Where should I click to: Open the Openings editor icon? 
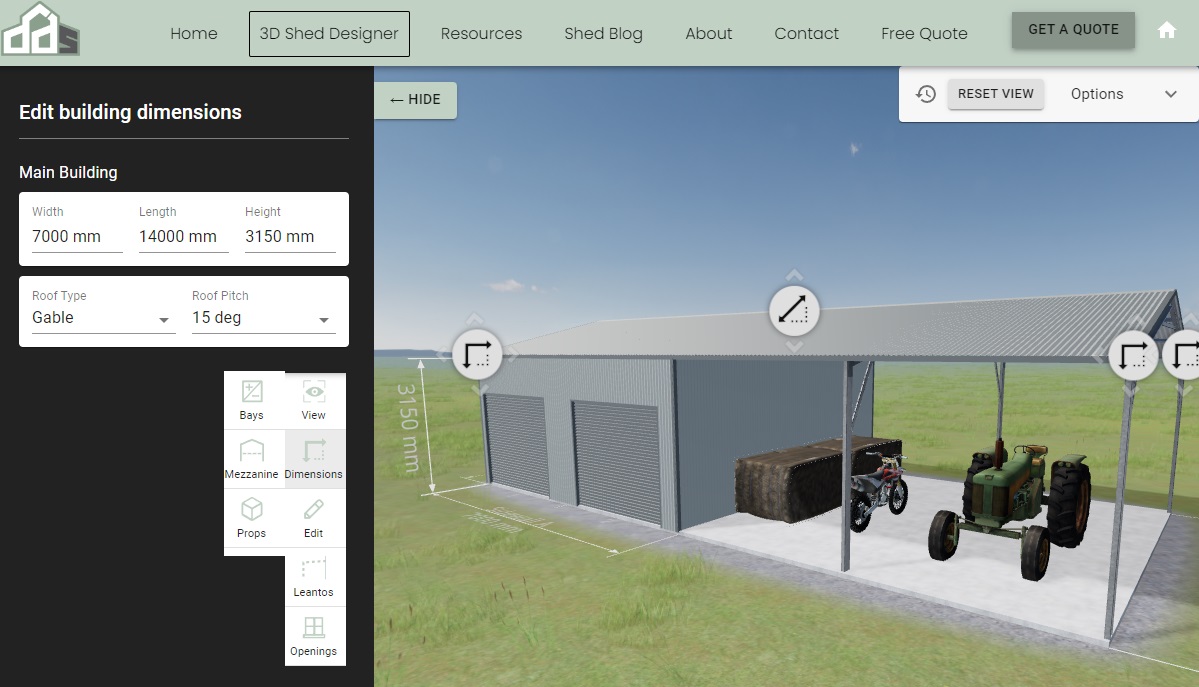(314, 636)
